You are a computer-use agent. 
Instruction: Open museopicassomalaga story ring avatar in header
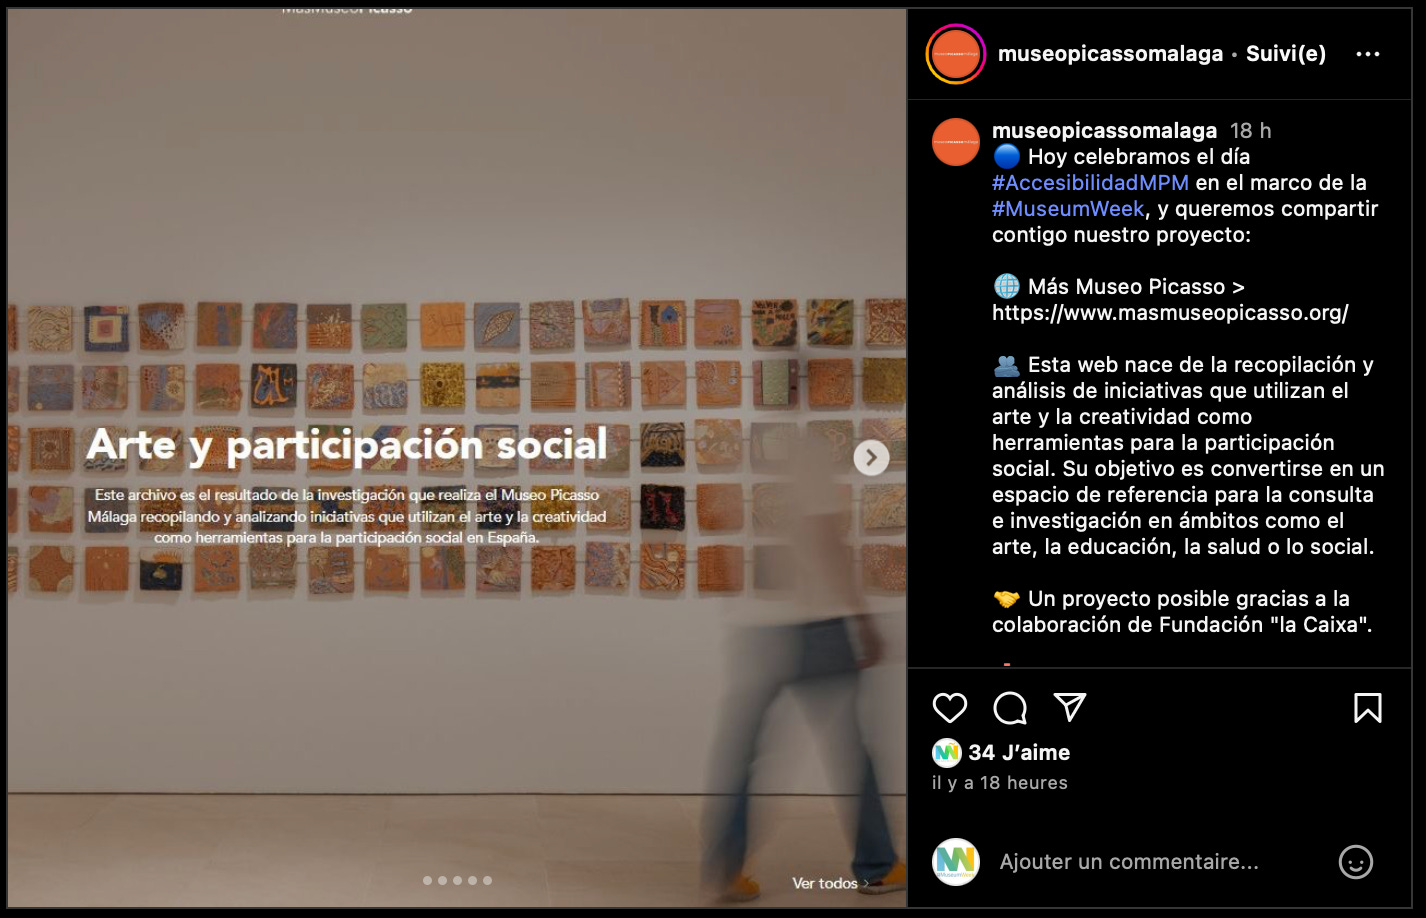tap(956, 54)
